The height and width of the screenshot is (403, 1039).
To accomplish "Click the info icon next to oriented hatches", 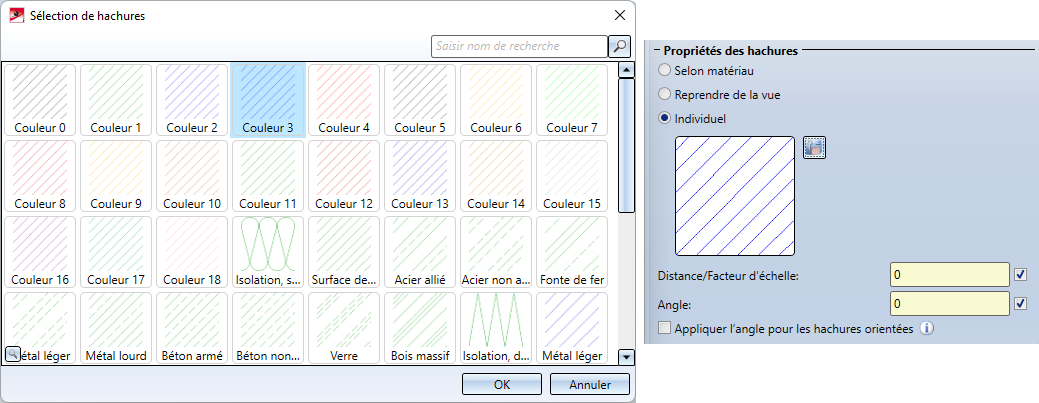I will [927, 328].
